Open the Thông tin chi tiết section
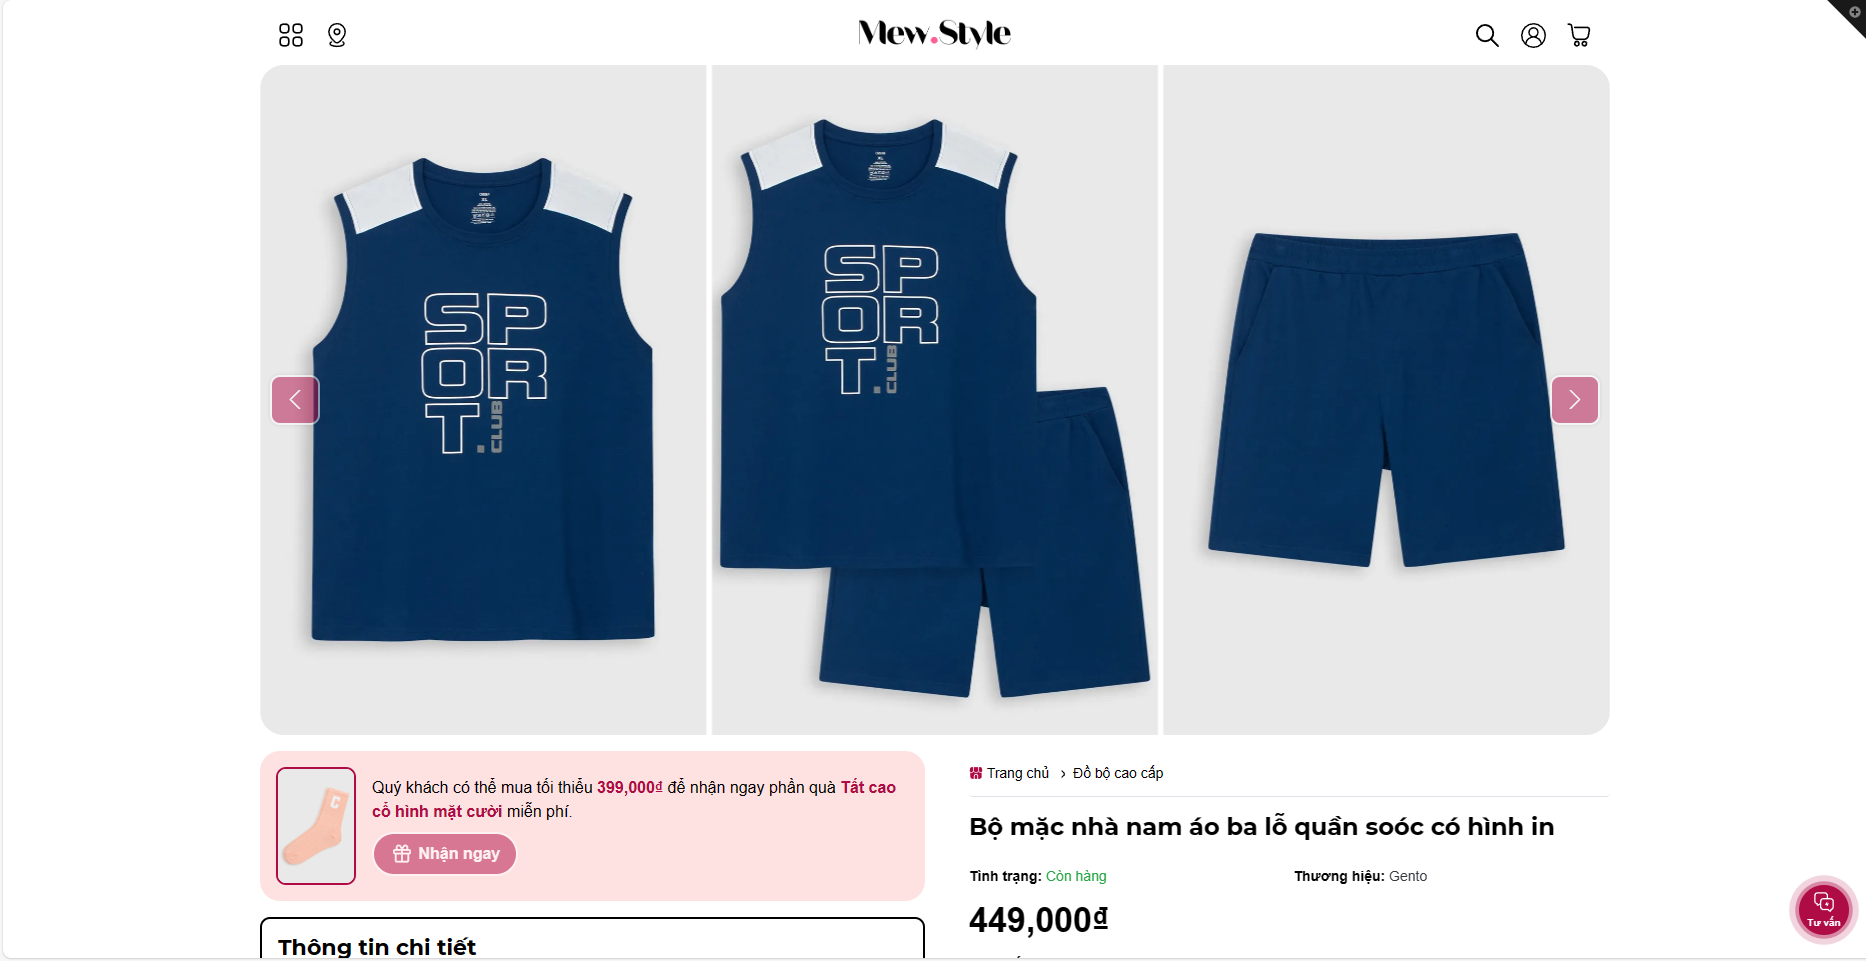 point(377,946)
